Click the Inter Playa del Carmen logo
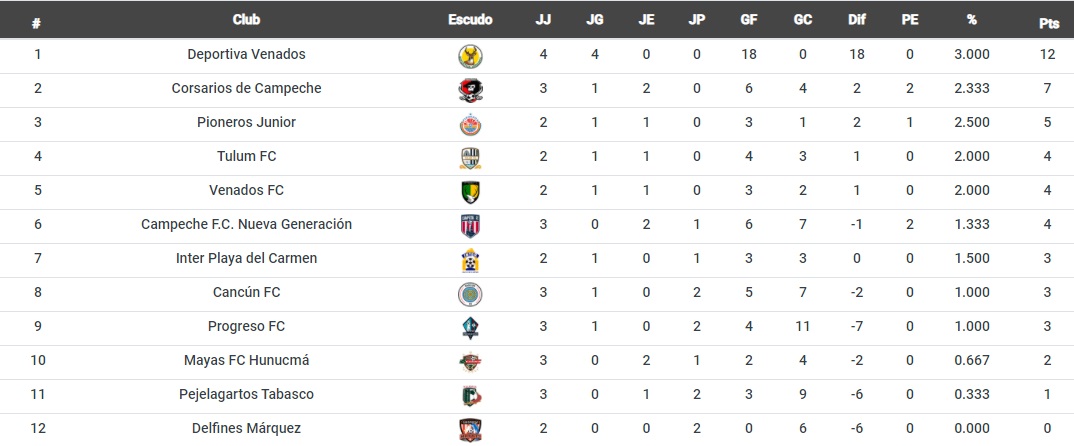Viewport: 1074px width, 446px height. 470,260
